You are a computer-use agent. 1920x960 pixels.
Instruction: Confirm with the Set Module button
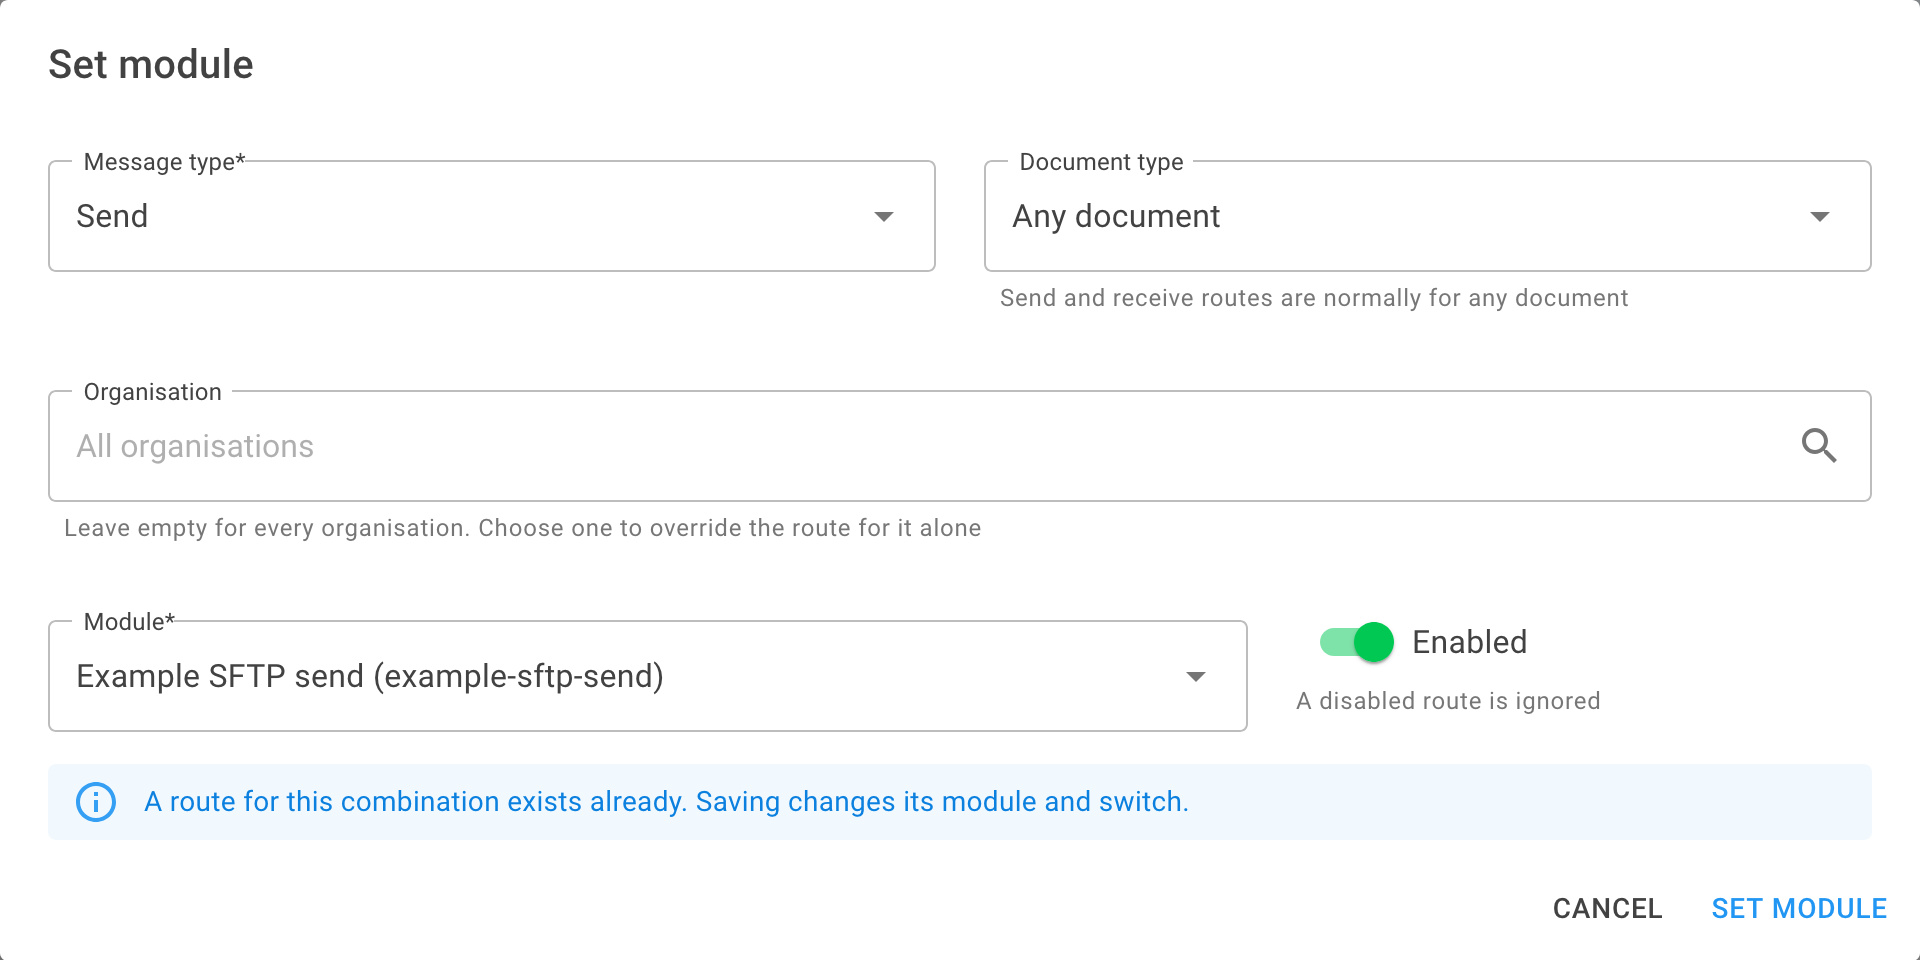coord(1799,908)
